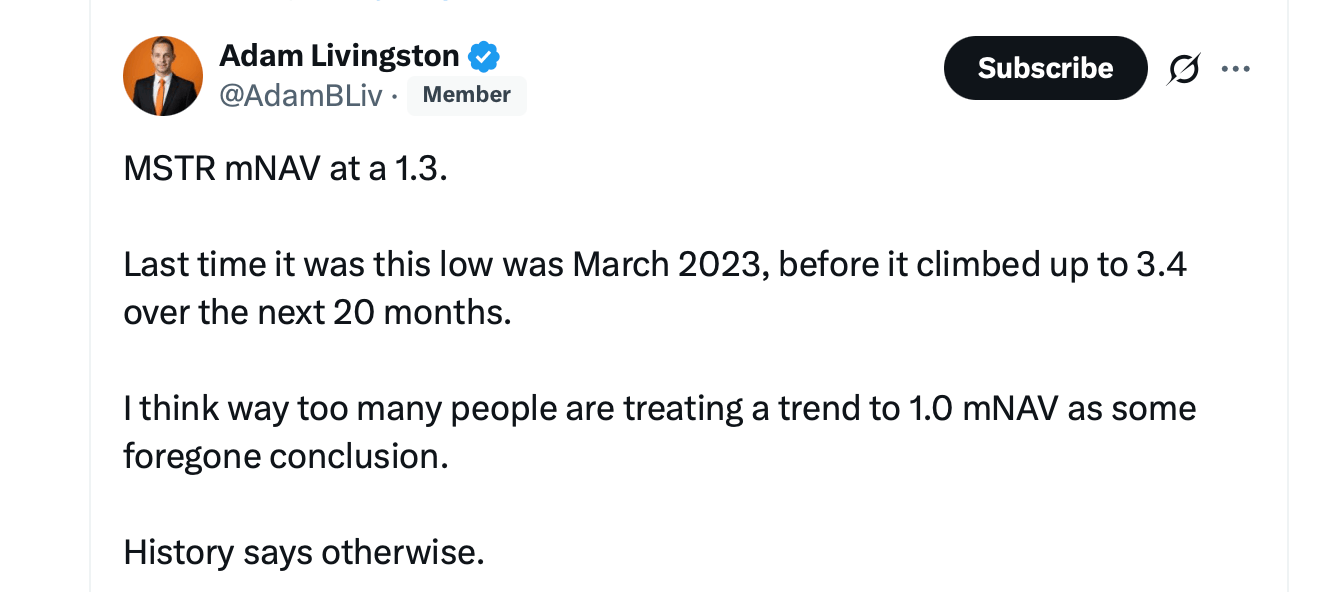1330x592 pixels.
Task: Click the Member badge label
Action: click(x=466, y=95)
